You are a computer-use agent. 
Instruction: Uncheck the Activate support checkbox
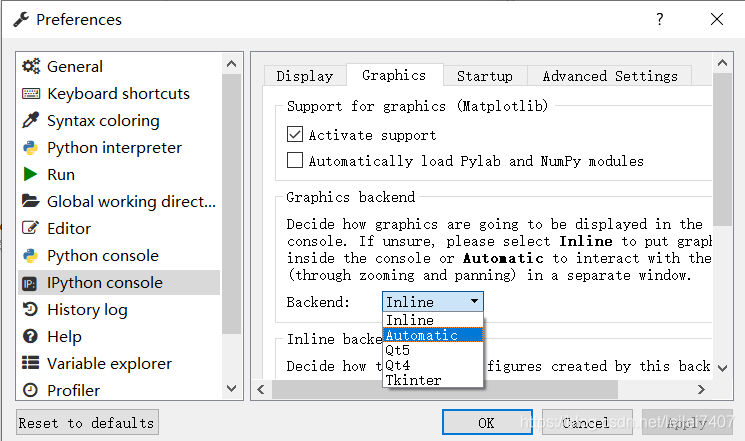[x=295, y=134]
